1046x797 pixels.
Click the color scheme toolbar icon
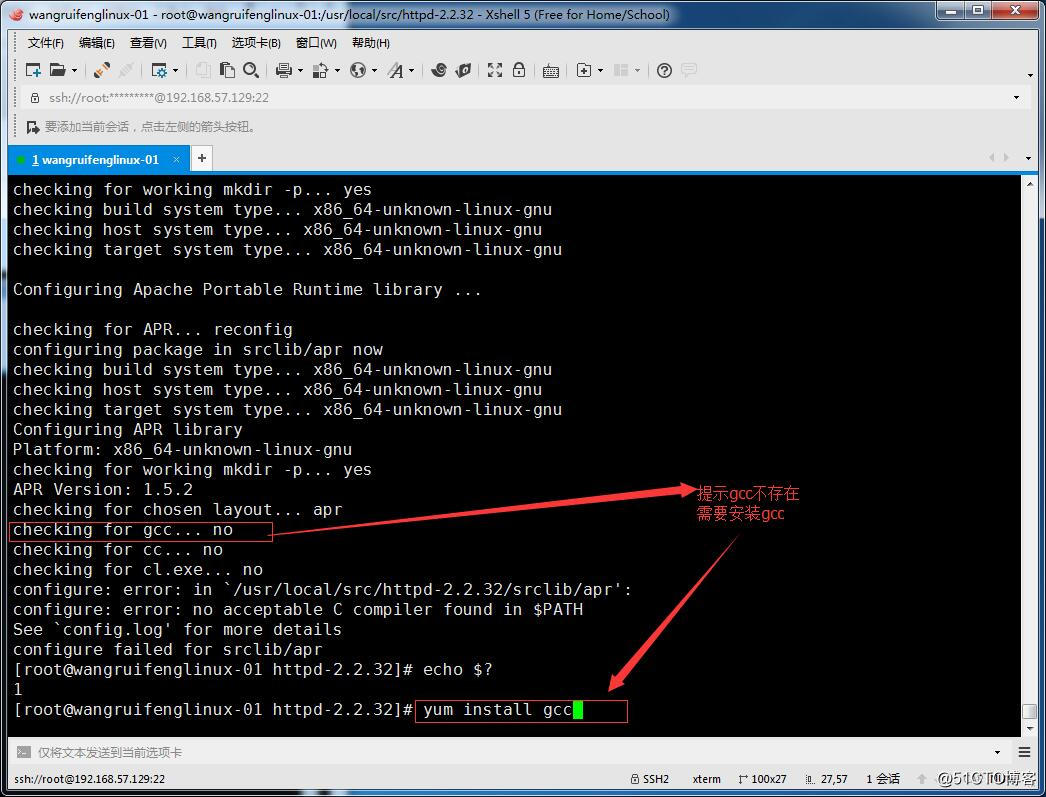pyautogui.click(x=321, y=70)
